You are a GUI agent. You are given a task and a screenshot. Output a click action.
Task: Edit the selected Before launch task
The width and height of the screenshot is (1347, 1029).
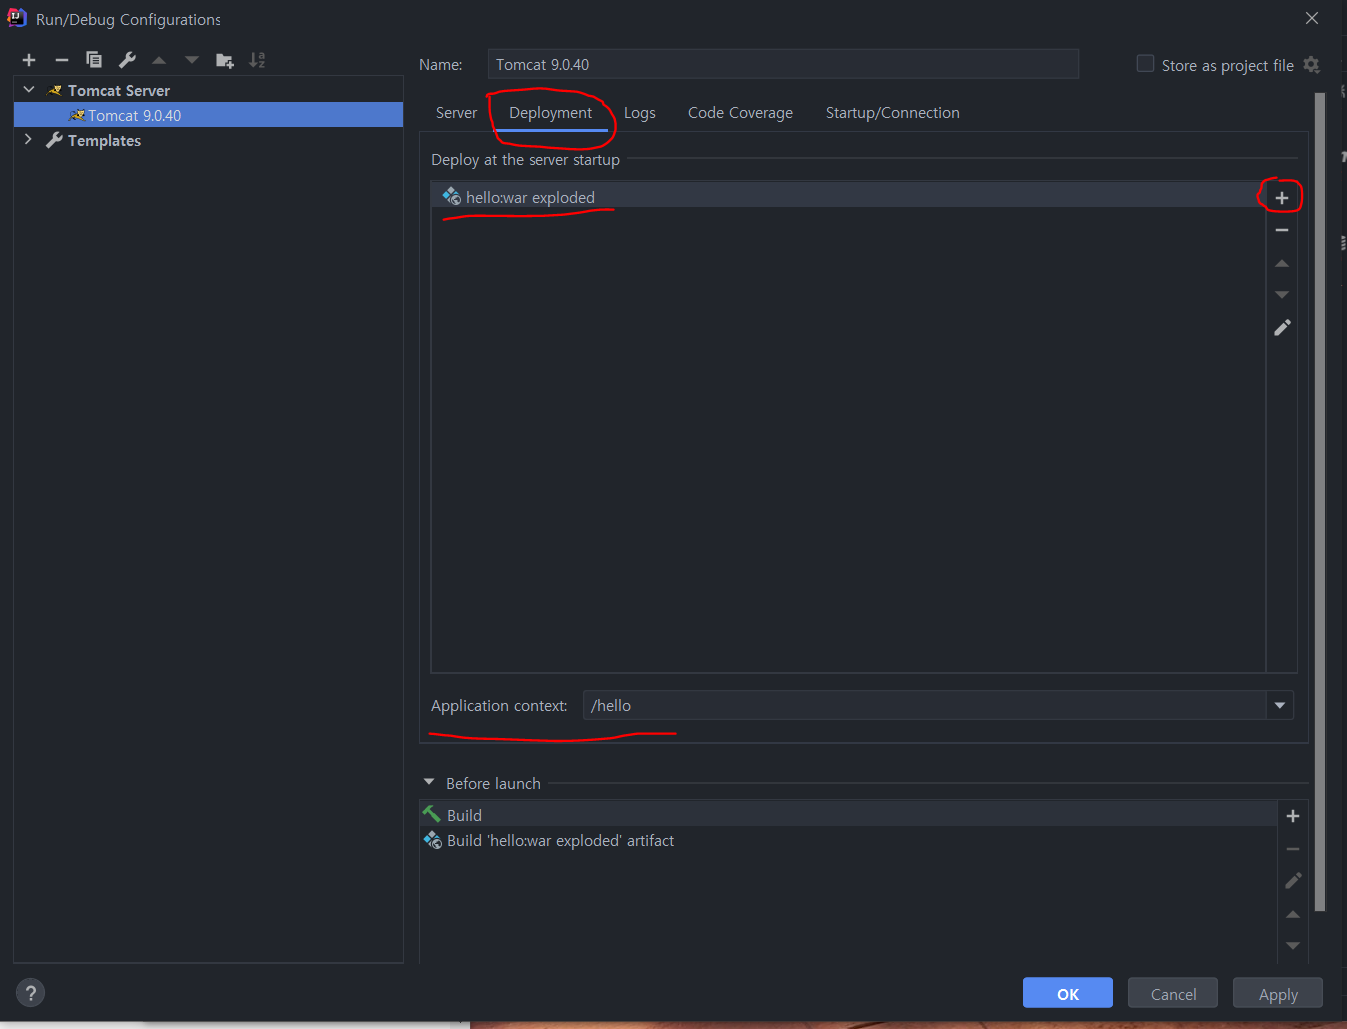click(1293, 881)
